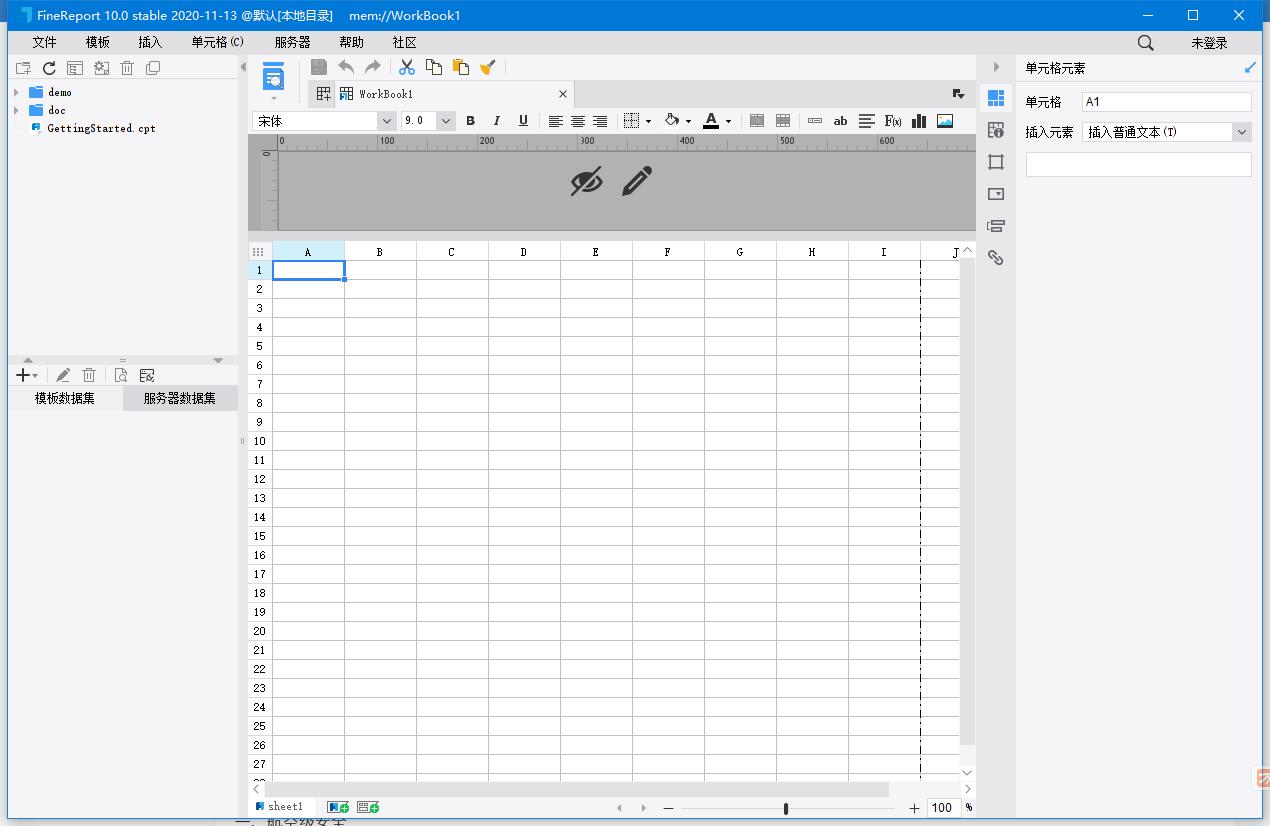
Task: Open the hyperlink panel in right sidebar
Action: pos(995,257)
